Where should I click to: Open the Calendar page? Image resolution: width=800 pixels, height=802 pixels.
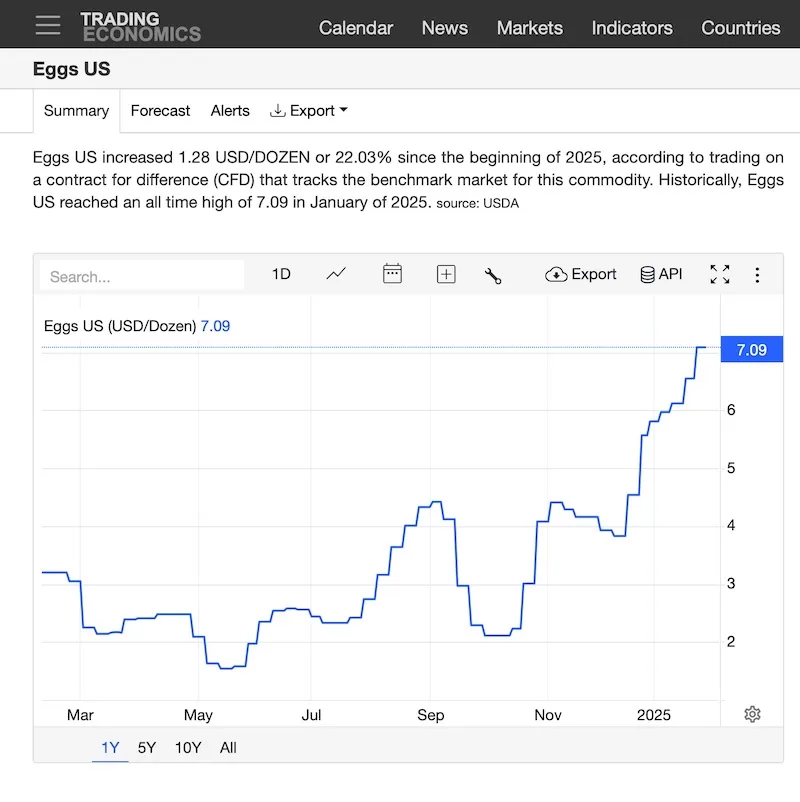point(355,28)
